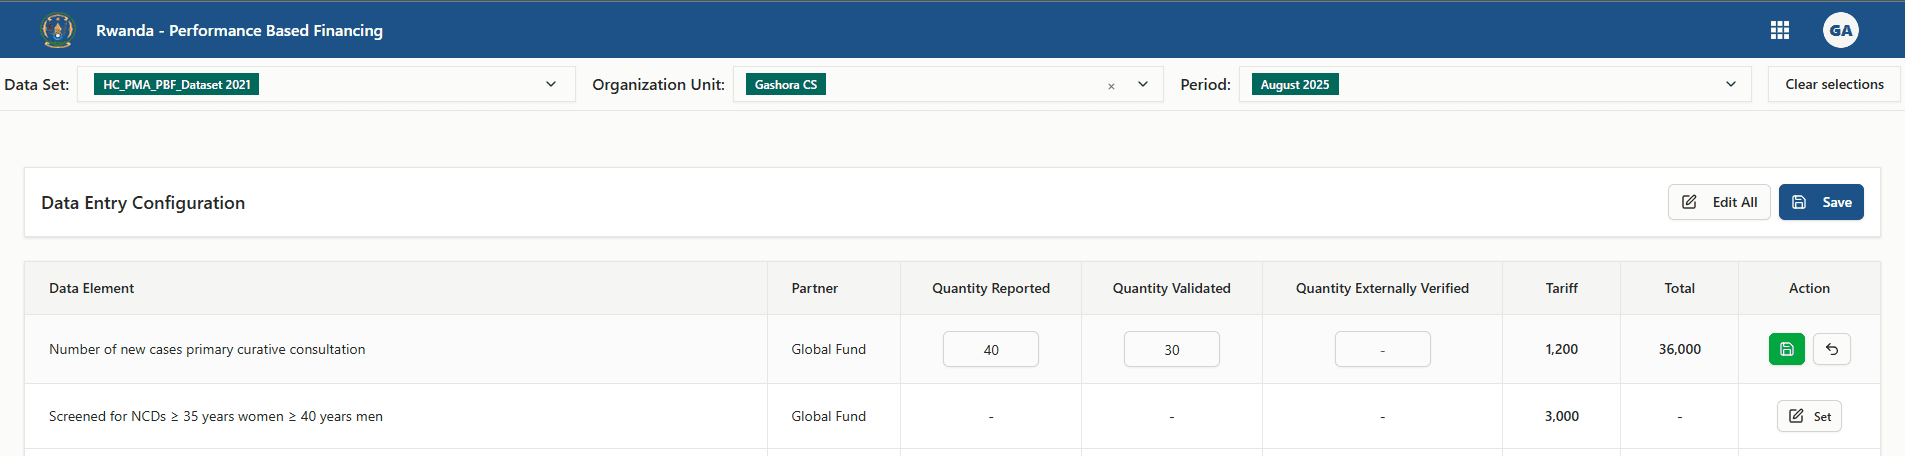Select the HC_PMA_PBF_Dataset 2021 tag
This screenshot has height=456, width=1905.
177,84
